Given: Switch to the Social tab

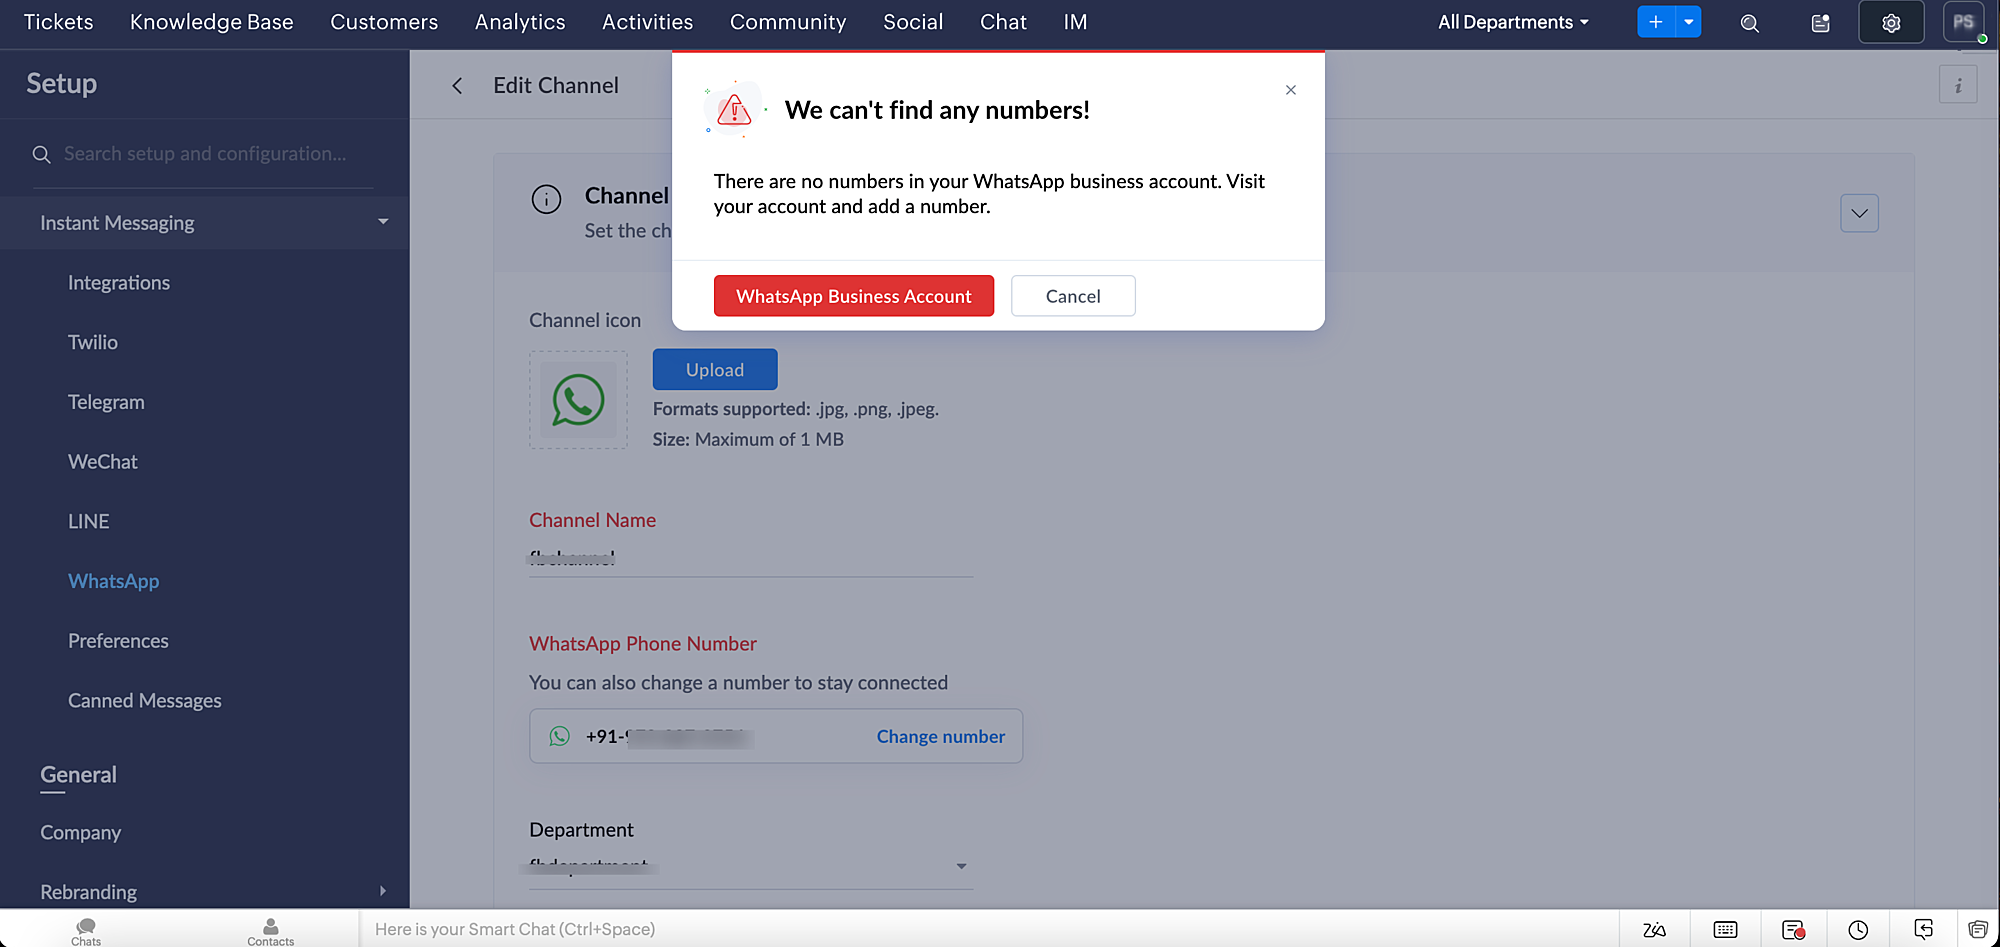Looking at the screenshot, I should point(913,22).
